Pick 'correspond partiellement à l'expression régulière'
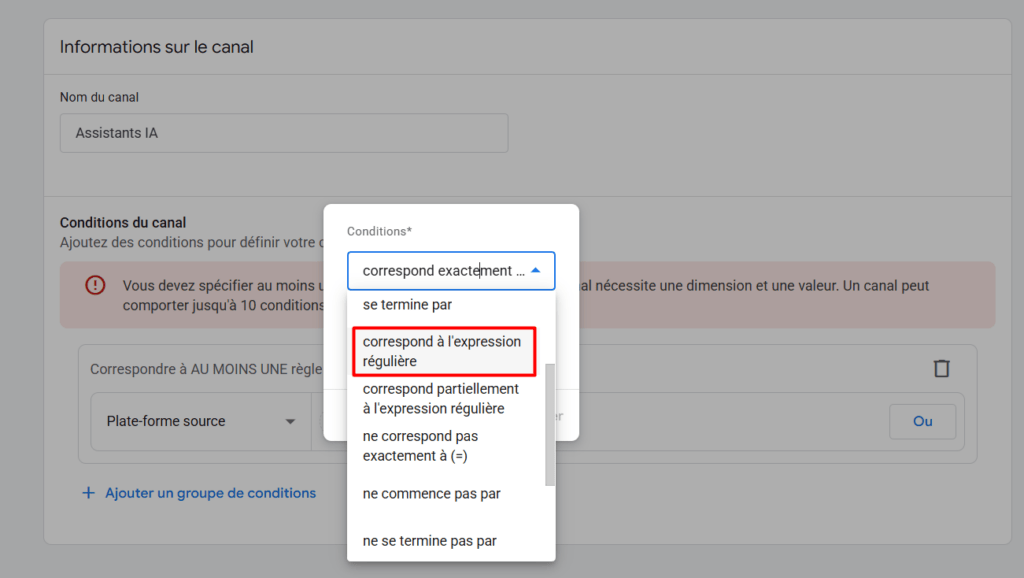 coord(446,398)
